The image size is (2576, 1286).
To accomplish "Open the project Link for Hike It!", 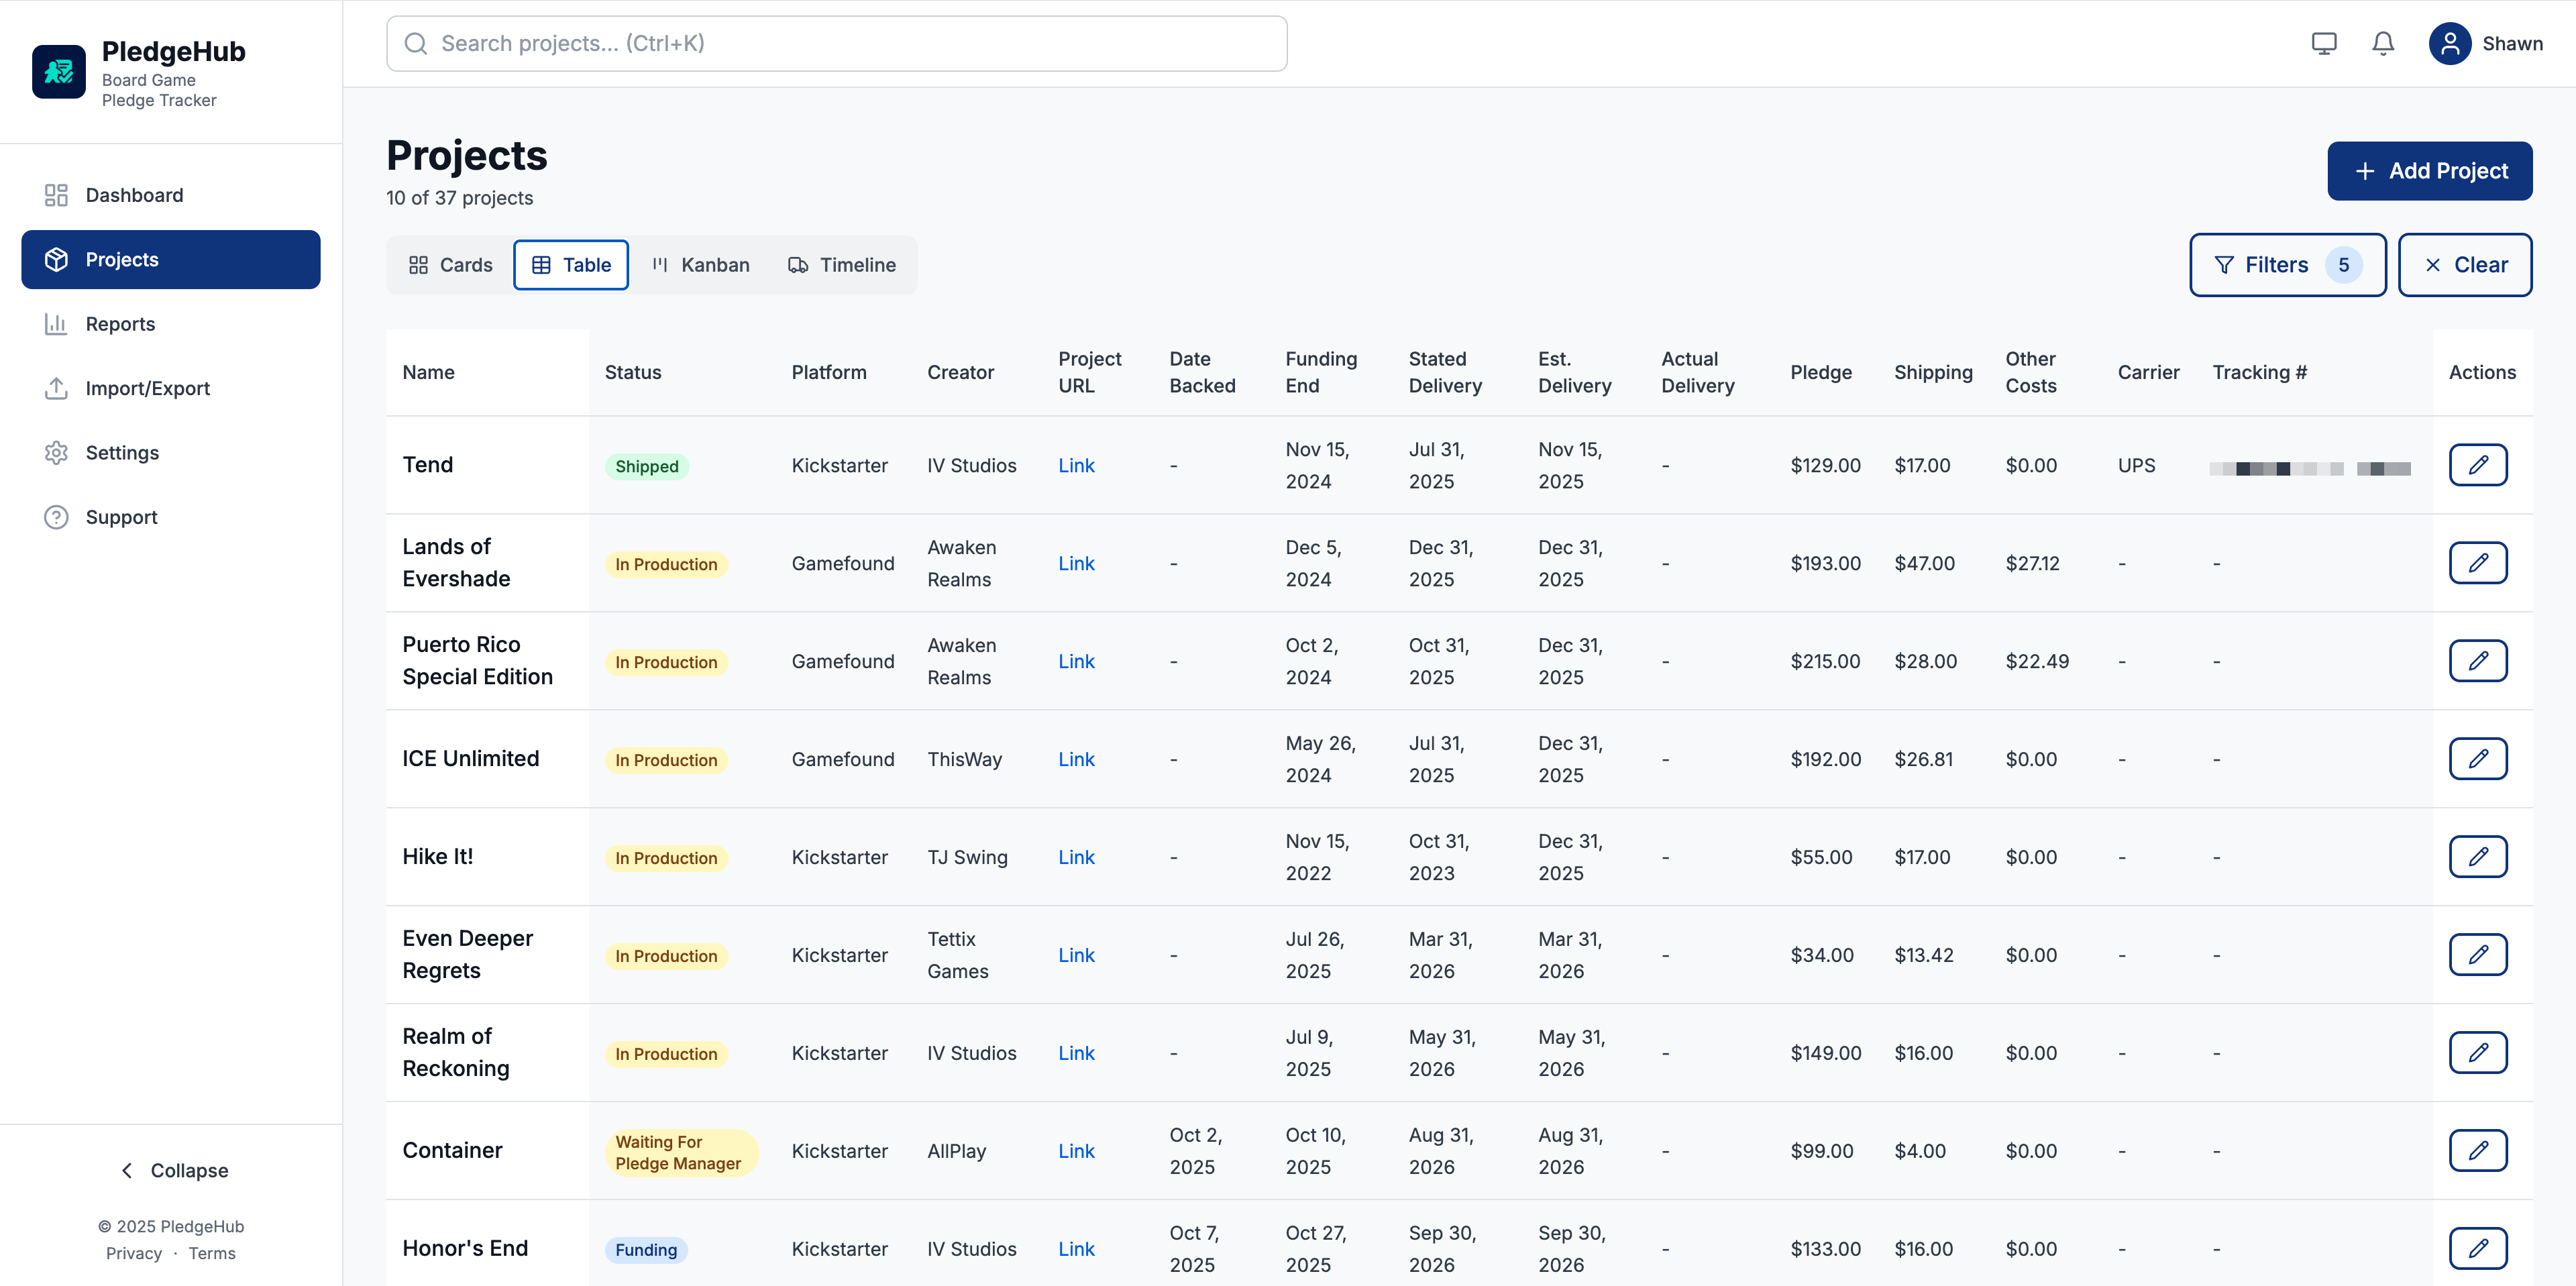I will pos(1076,856).
